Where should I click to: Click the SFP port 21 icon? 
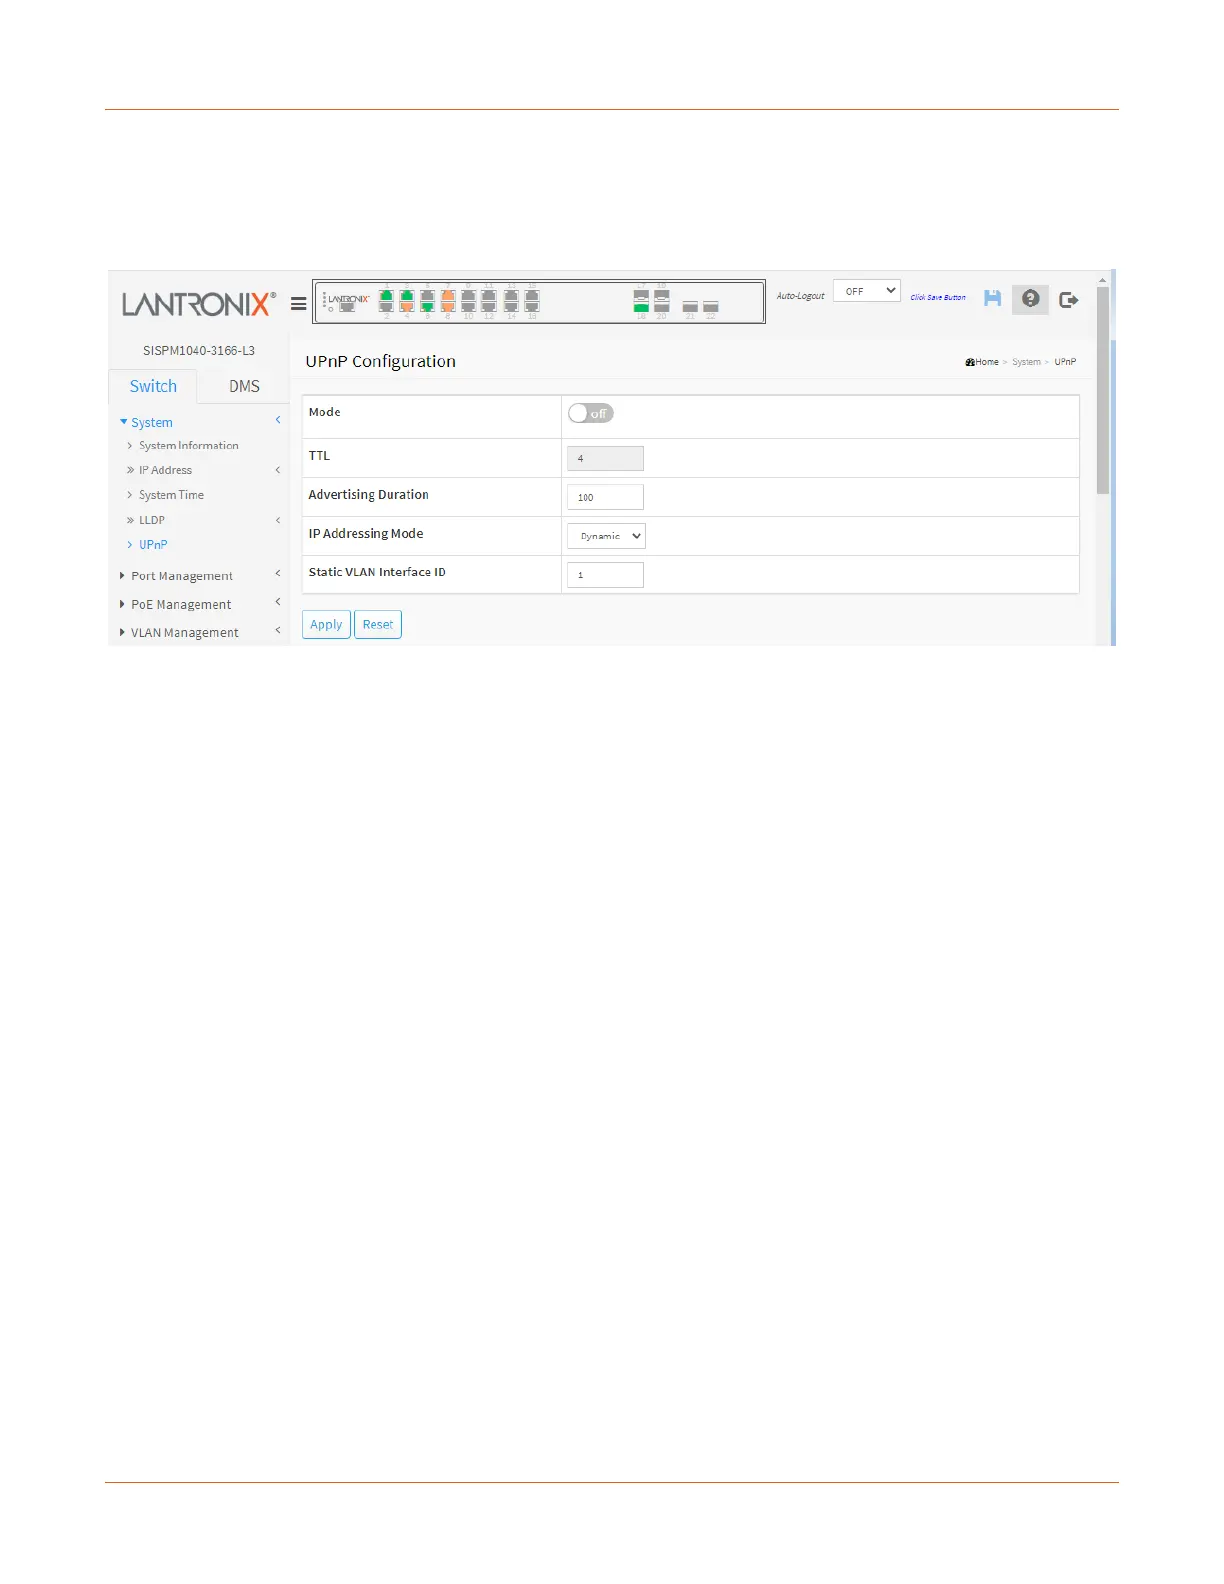tap(690, 307)
